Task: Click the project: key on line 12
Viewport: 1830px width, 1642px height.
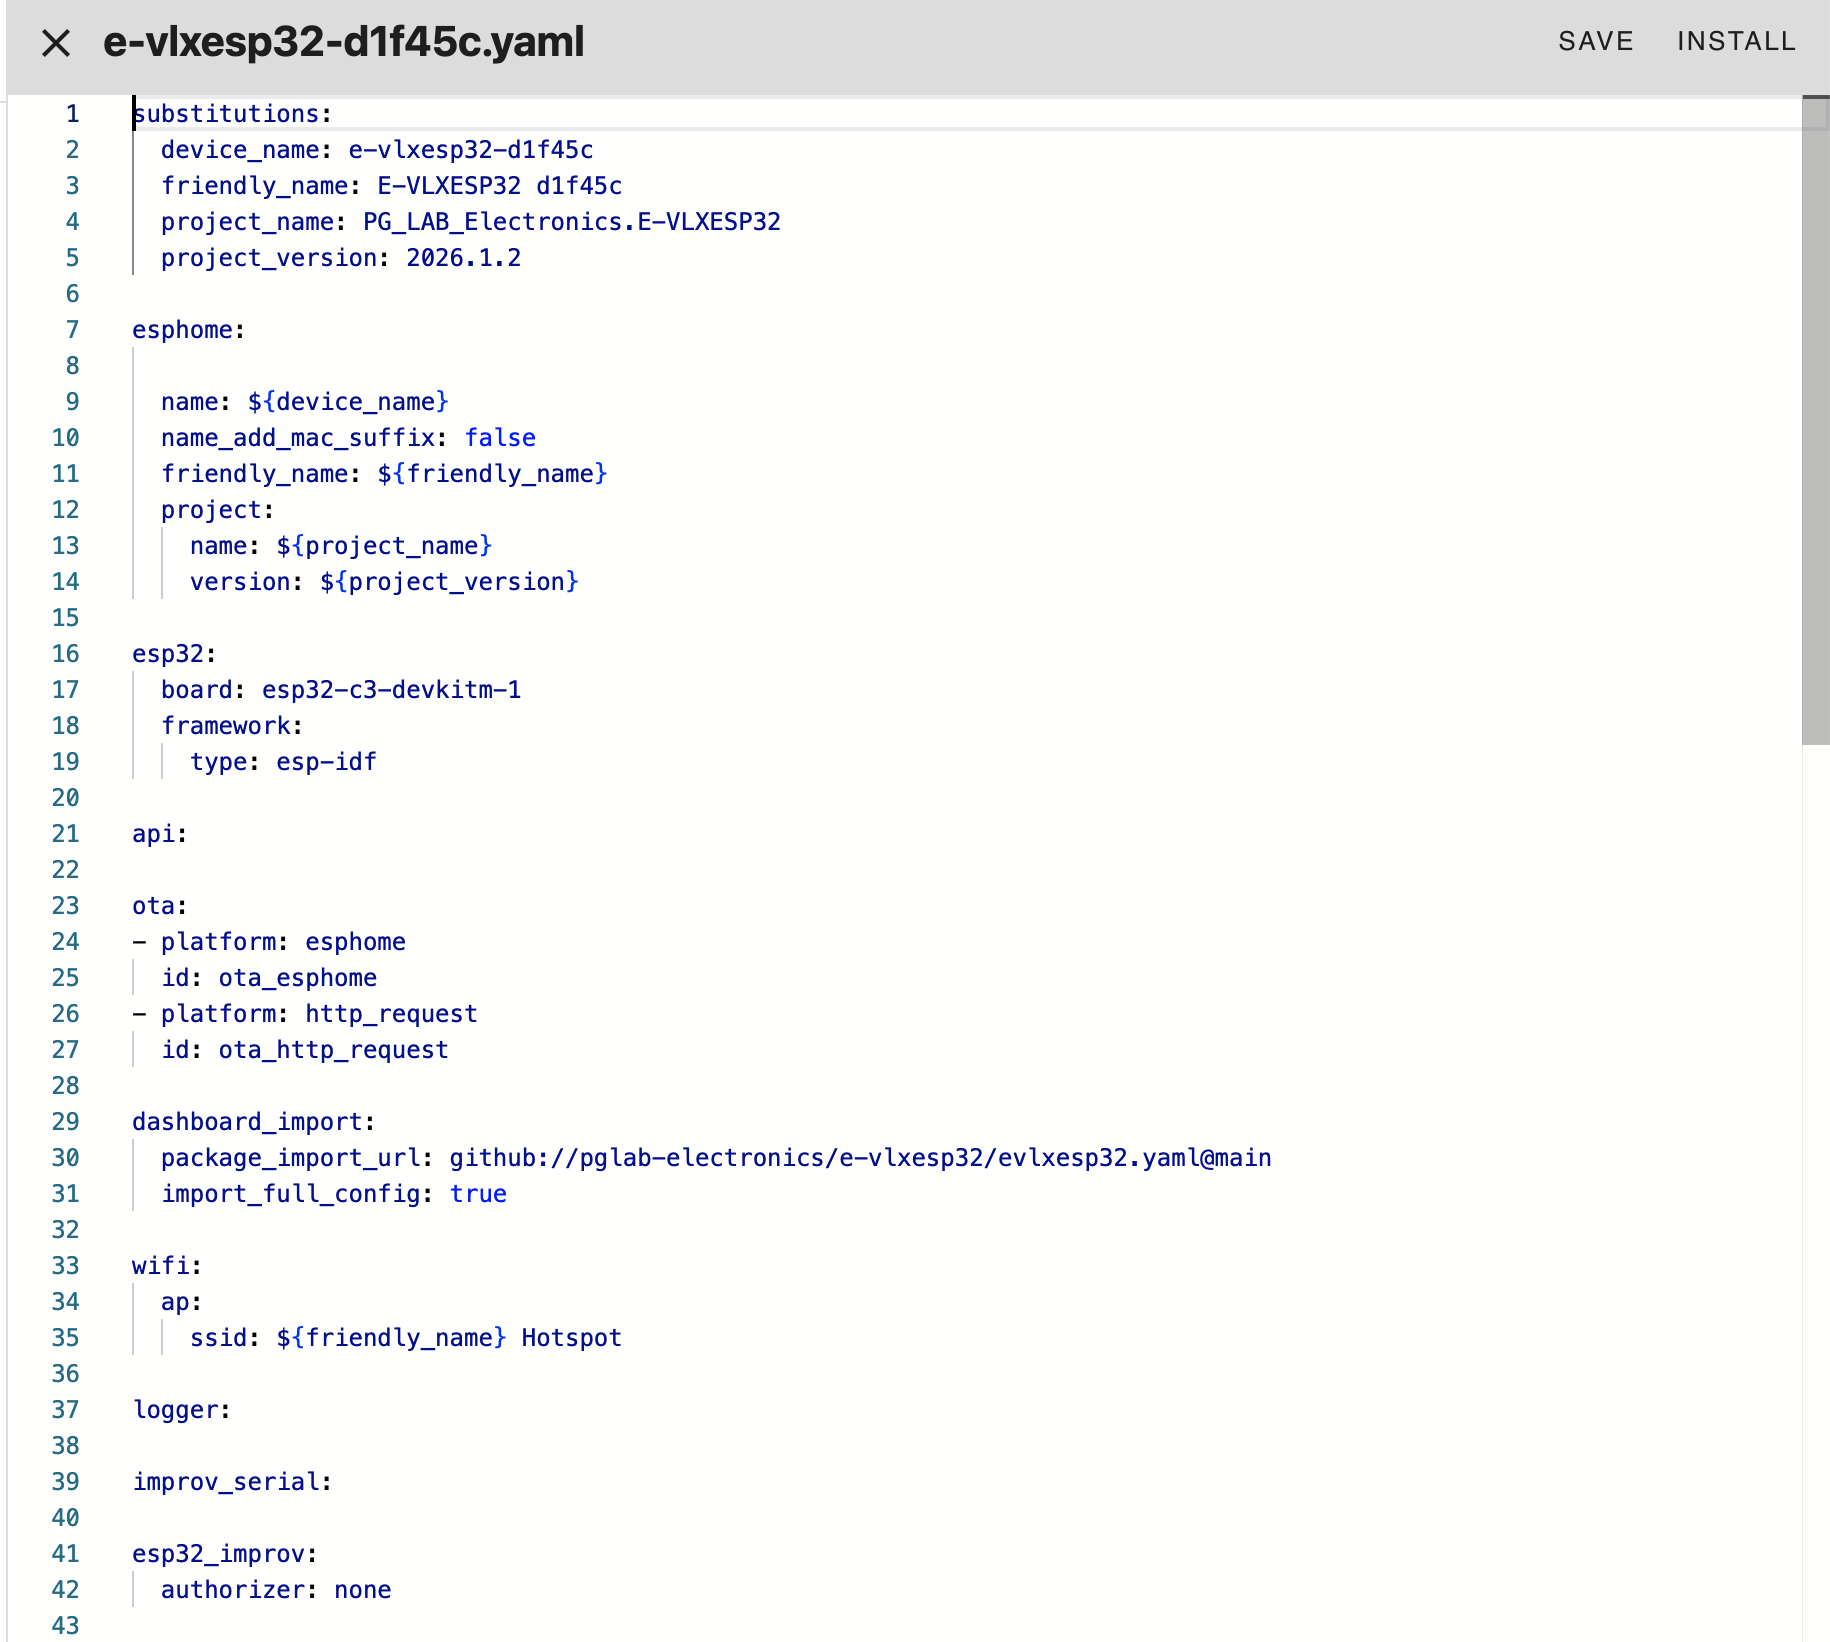Action: (x=217, y=510)
